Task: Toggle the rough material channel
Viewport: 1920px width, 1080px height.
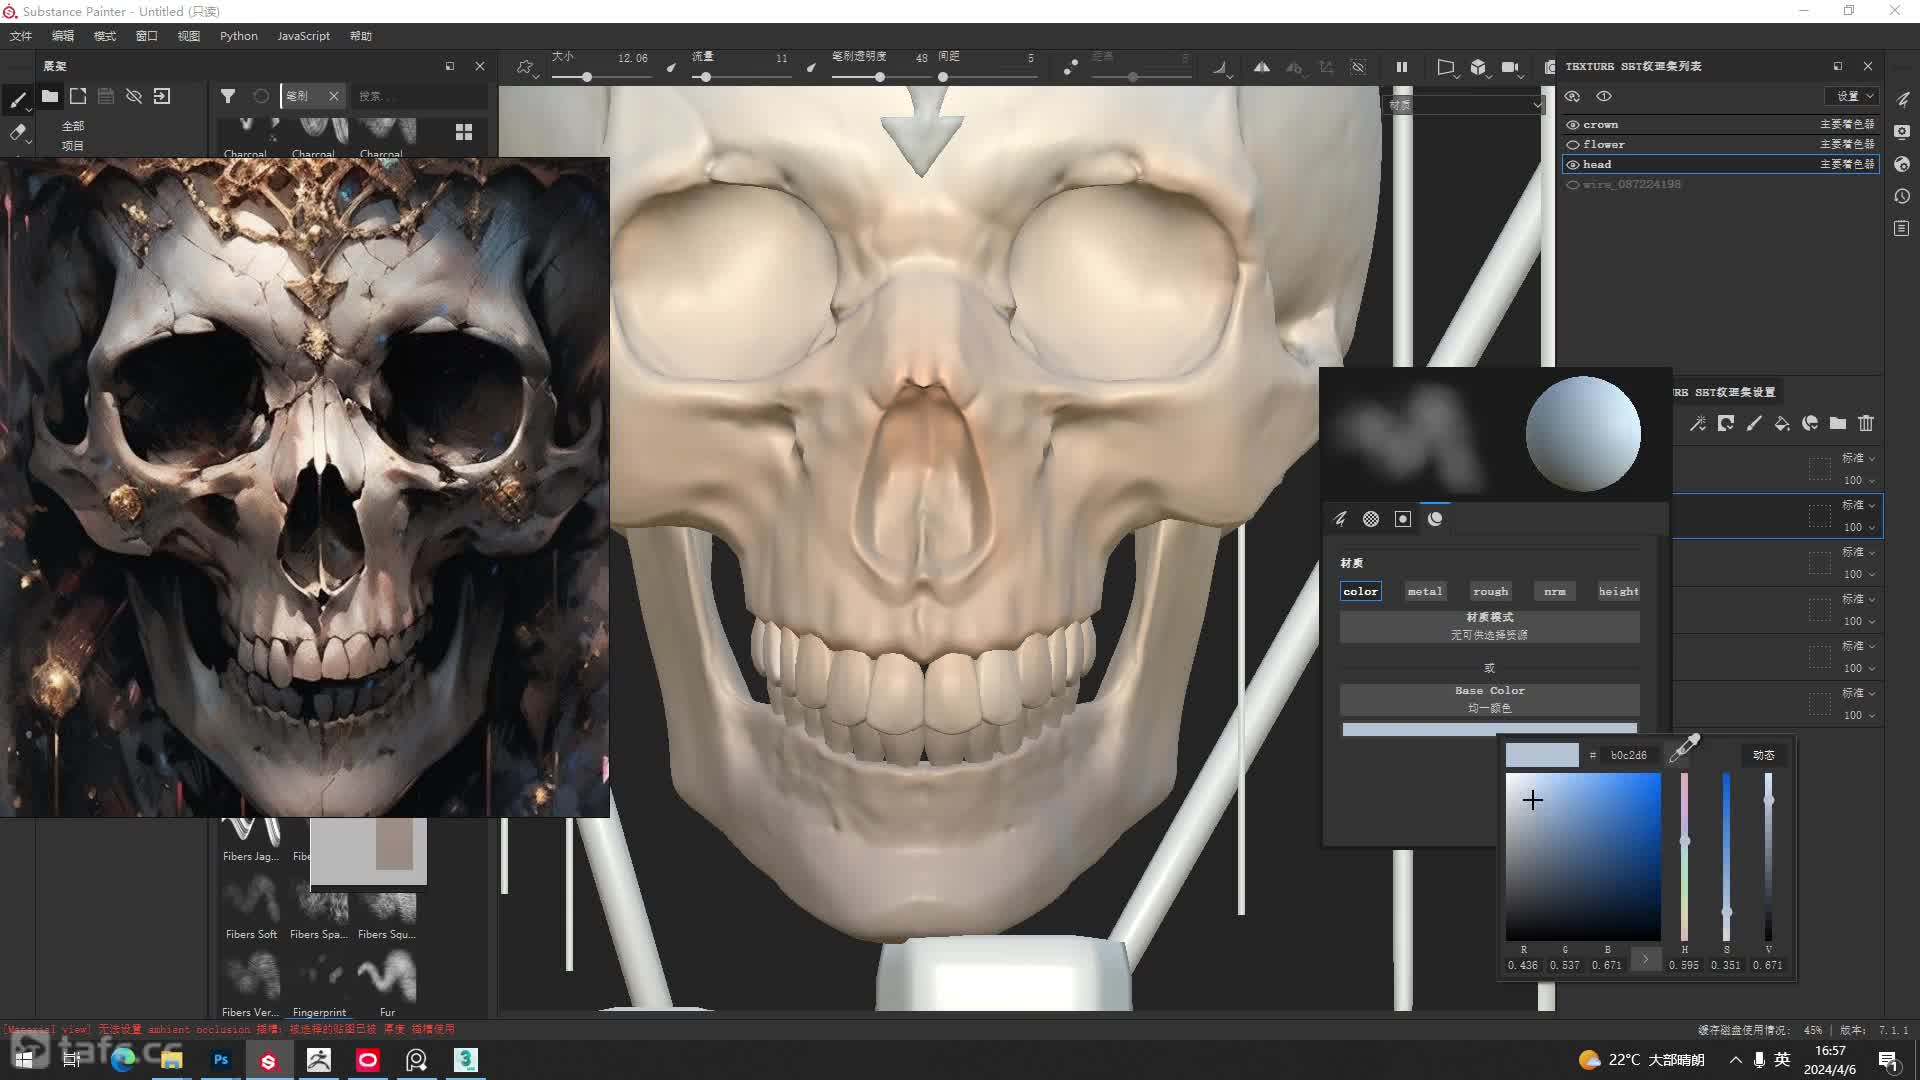Action: pos(1490,591)
